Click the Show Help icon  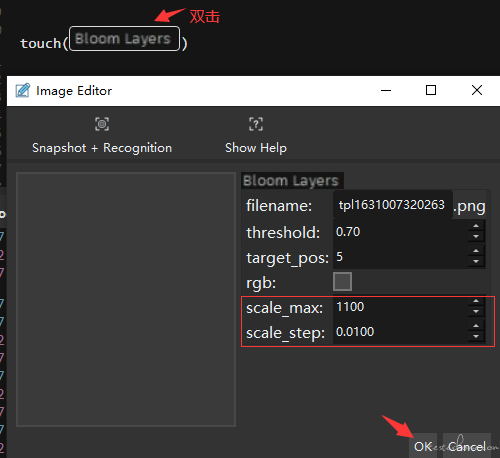click(x=256, y=124)
